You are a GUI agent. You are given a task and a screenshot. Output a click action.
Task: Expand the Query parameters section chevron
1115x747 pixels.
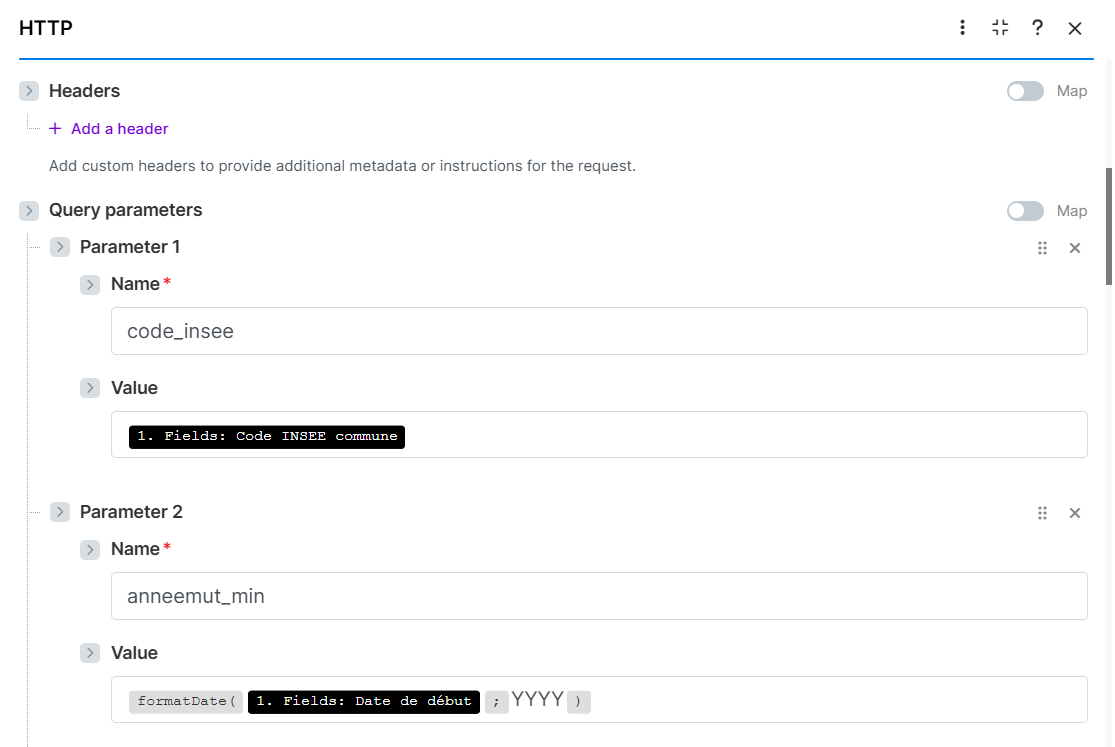coord(28,211)
